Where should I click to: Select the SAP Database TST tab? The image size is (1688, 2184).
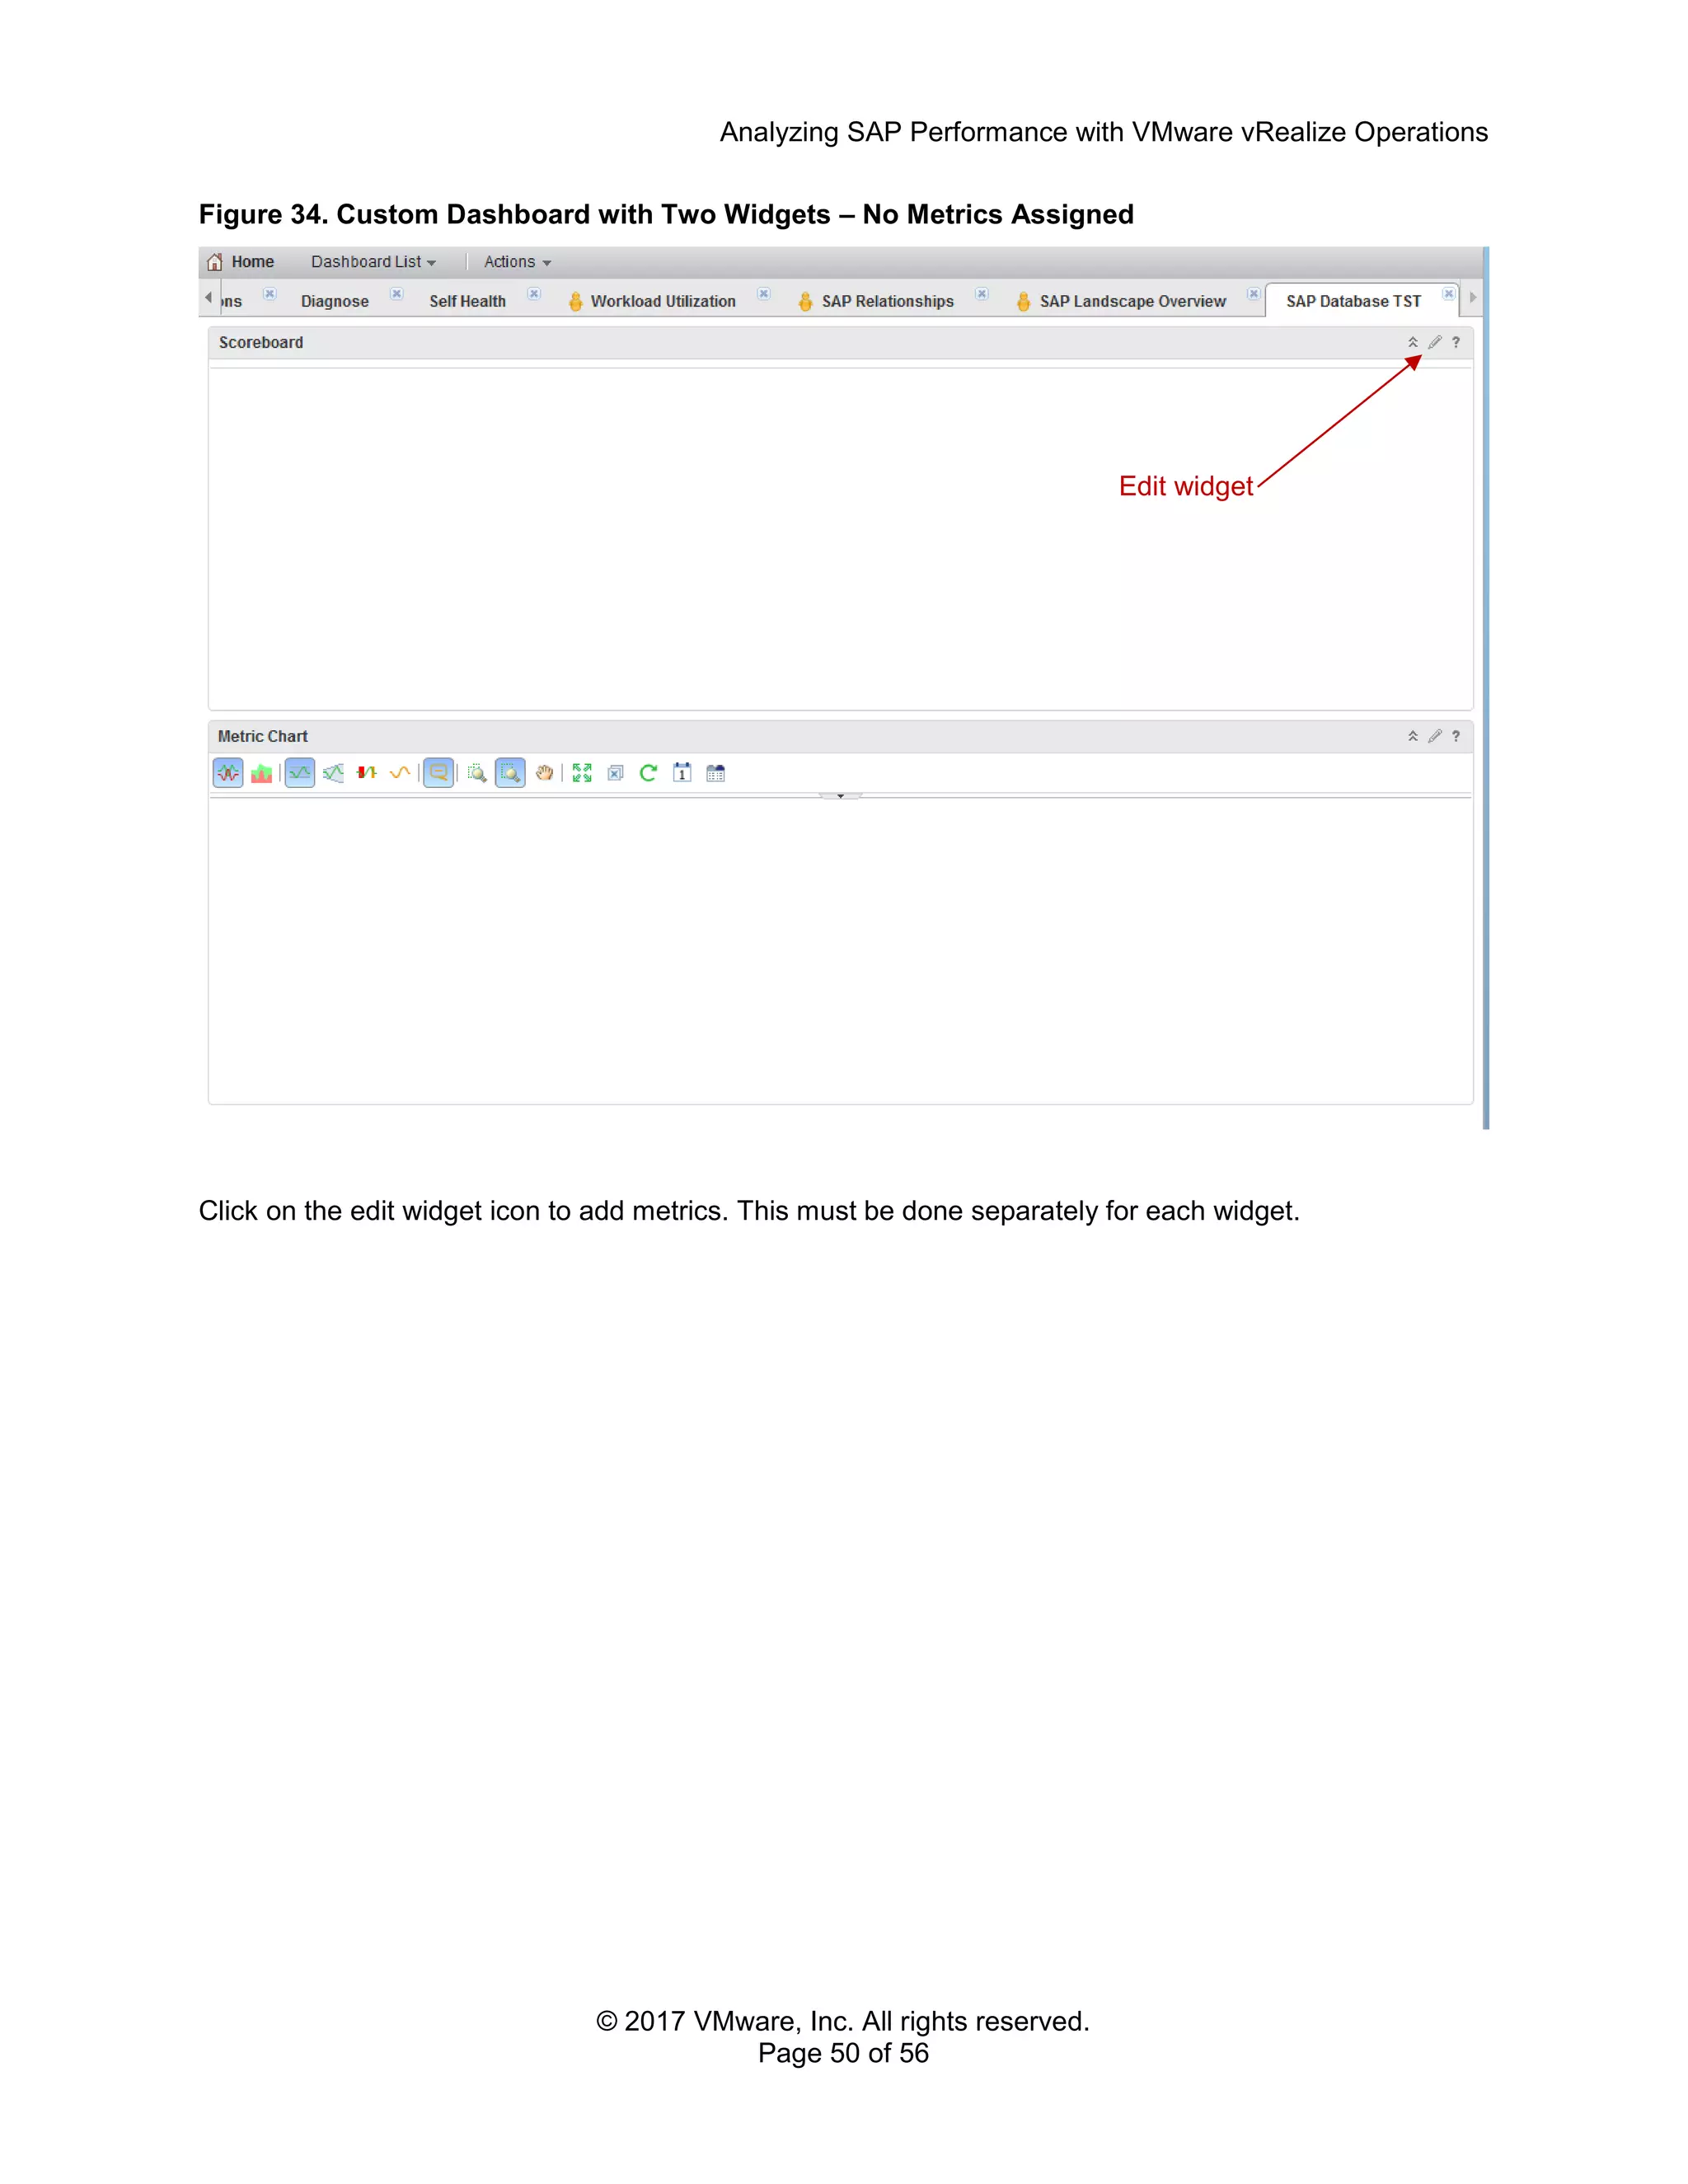point(1353,301)
